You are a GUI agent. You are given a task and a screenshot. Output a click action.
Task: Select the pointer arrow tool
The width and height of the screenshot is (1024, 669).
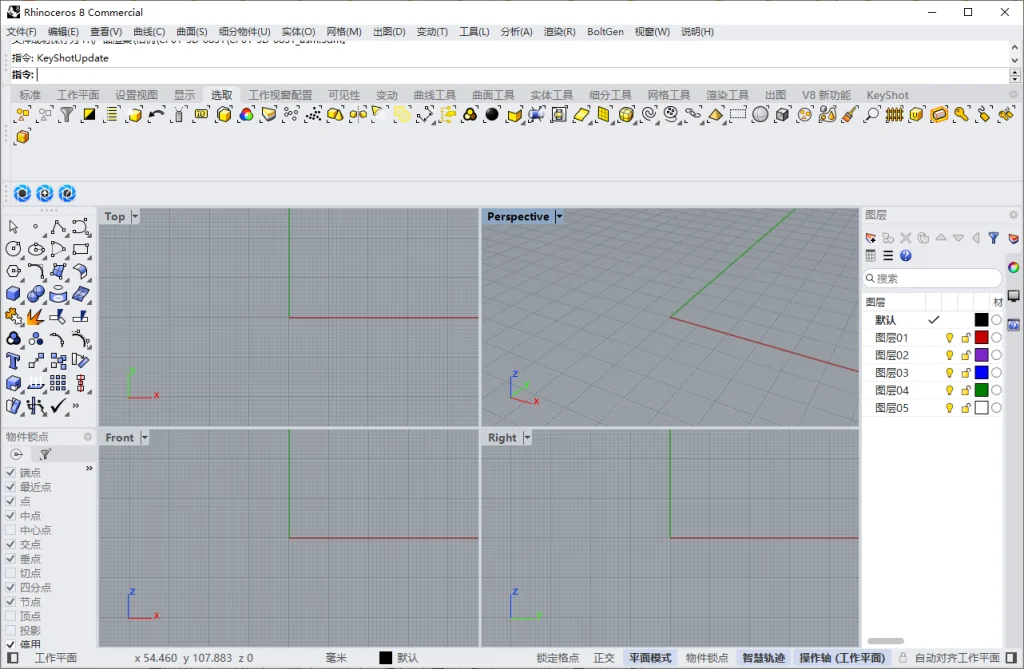coord(13,227)
